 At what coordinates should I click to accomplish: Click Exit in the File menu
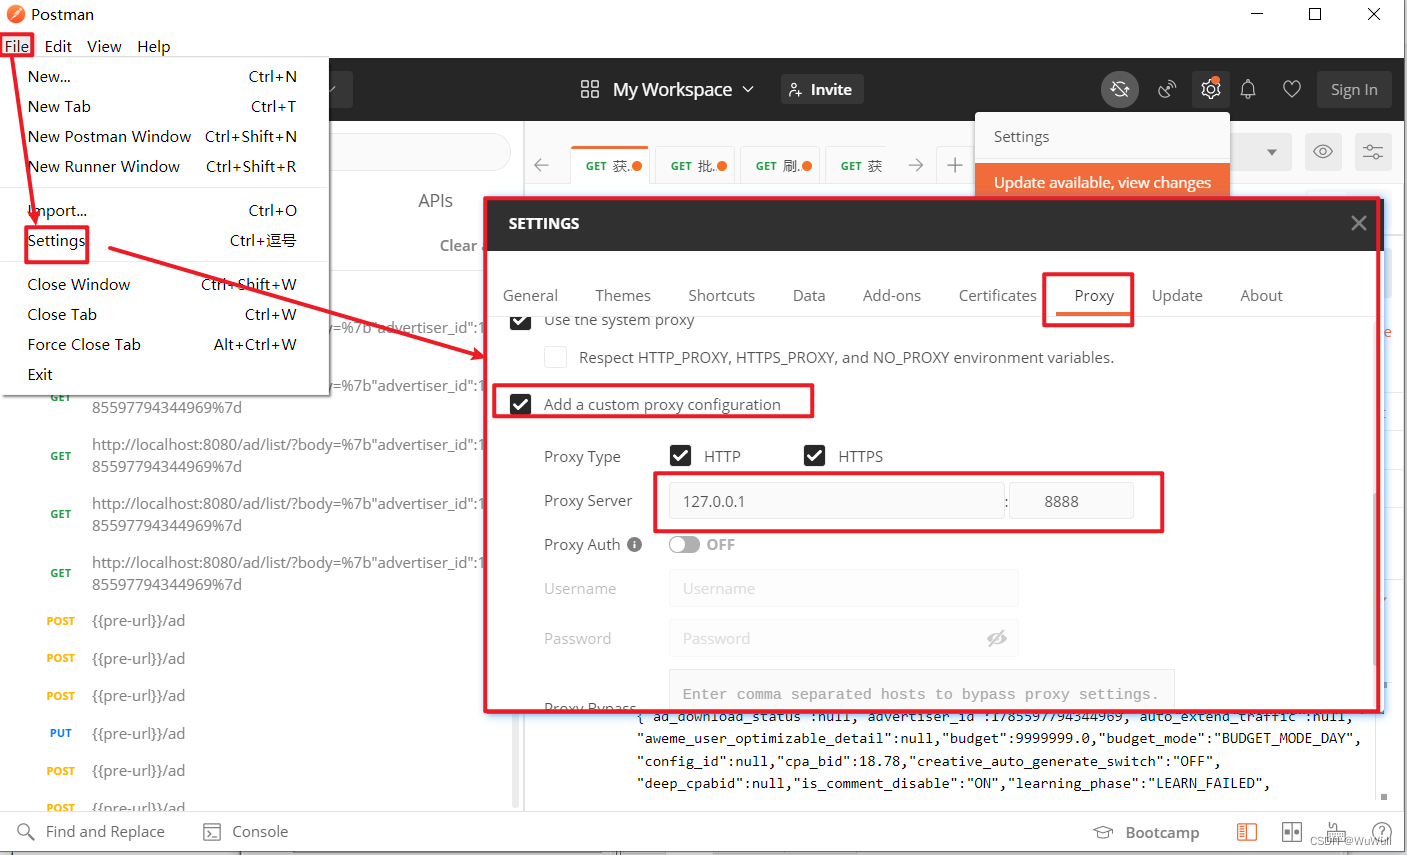[x=163, y=374]
